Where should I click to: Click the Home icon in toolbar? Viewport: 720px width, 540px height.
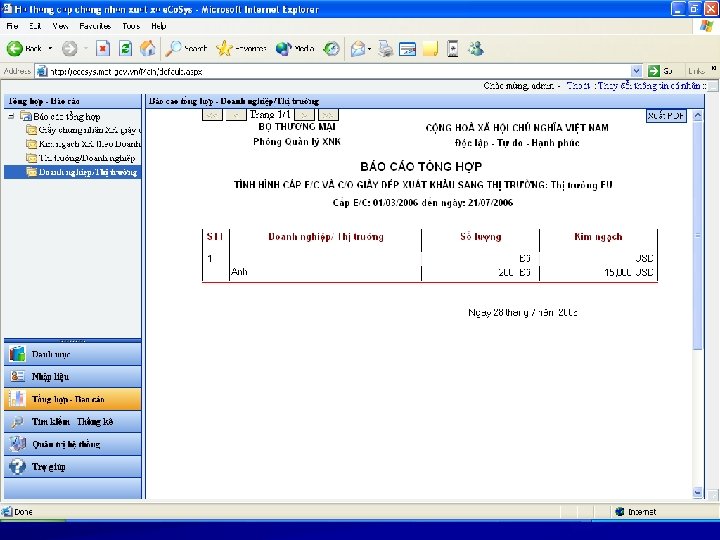pos(147,48)
